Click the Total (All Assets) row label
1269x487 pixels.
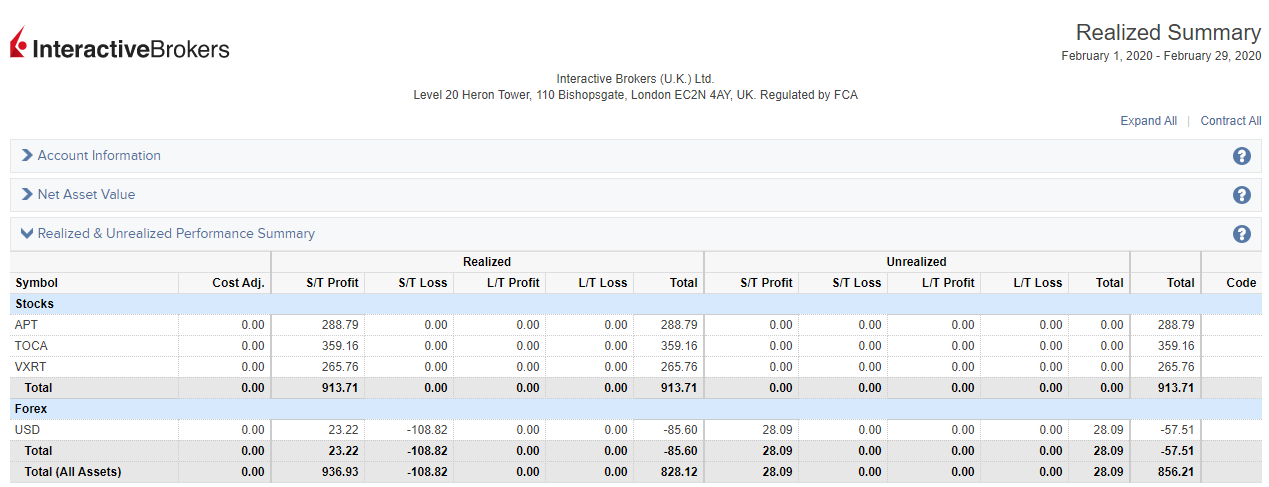(73, 472)
